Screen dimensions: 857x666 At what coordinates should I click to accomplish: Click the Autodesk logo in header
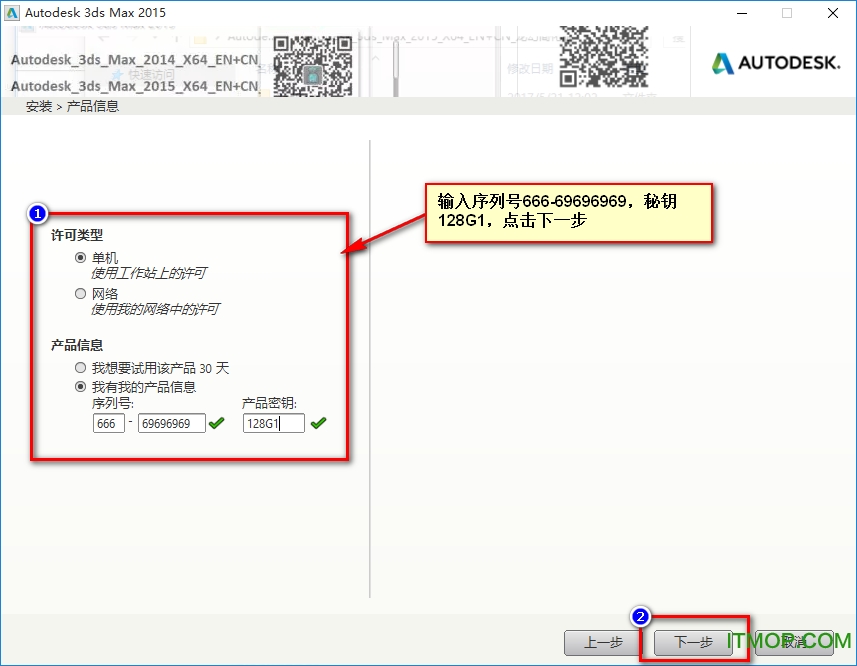click(x=776, y=63)
